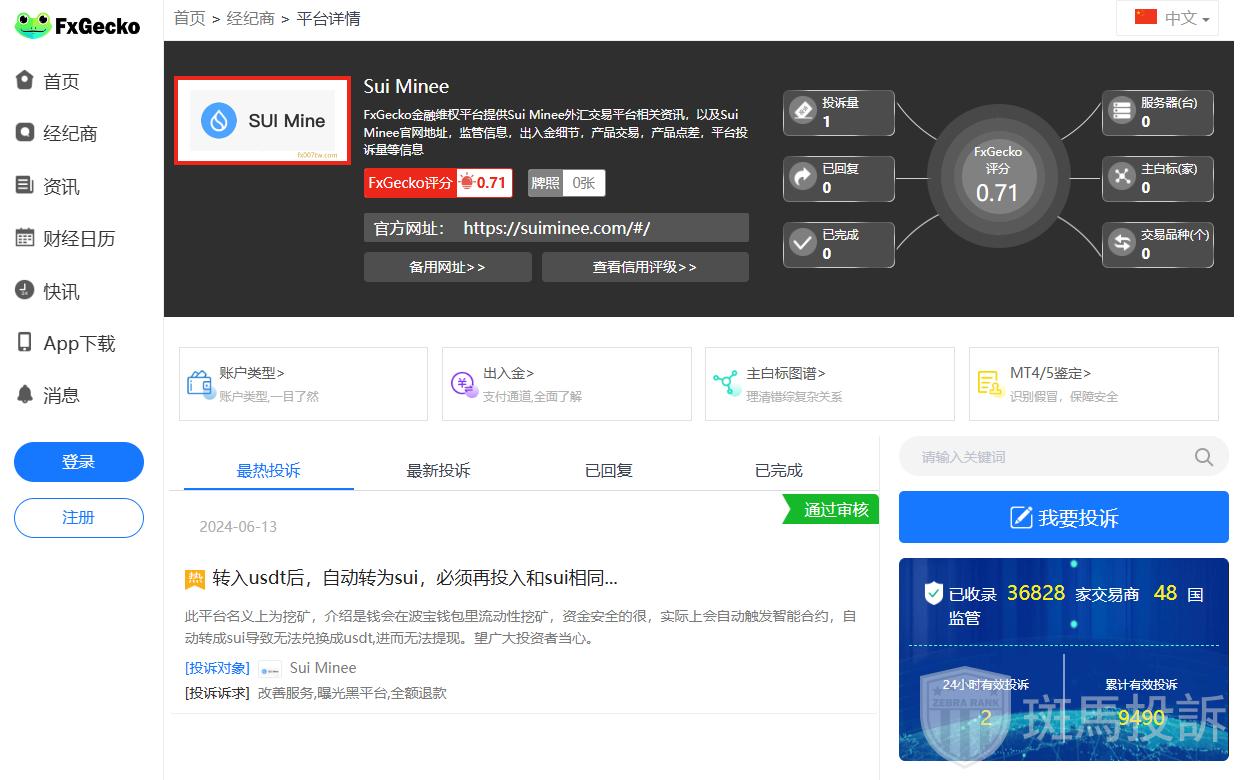Click the FxGecko frog logo

33,26
